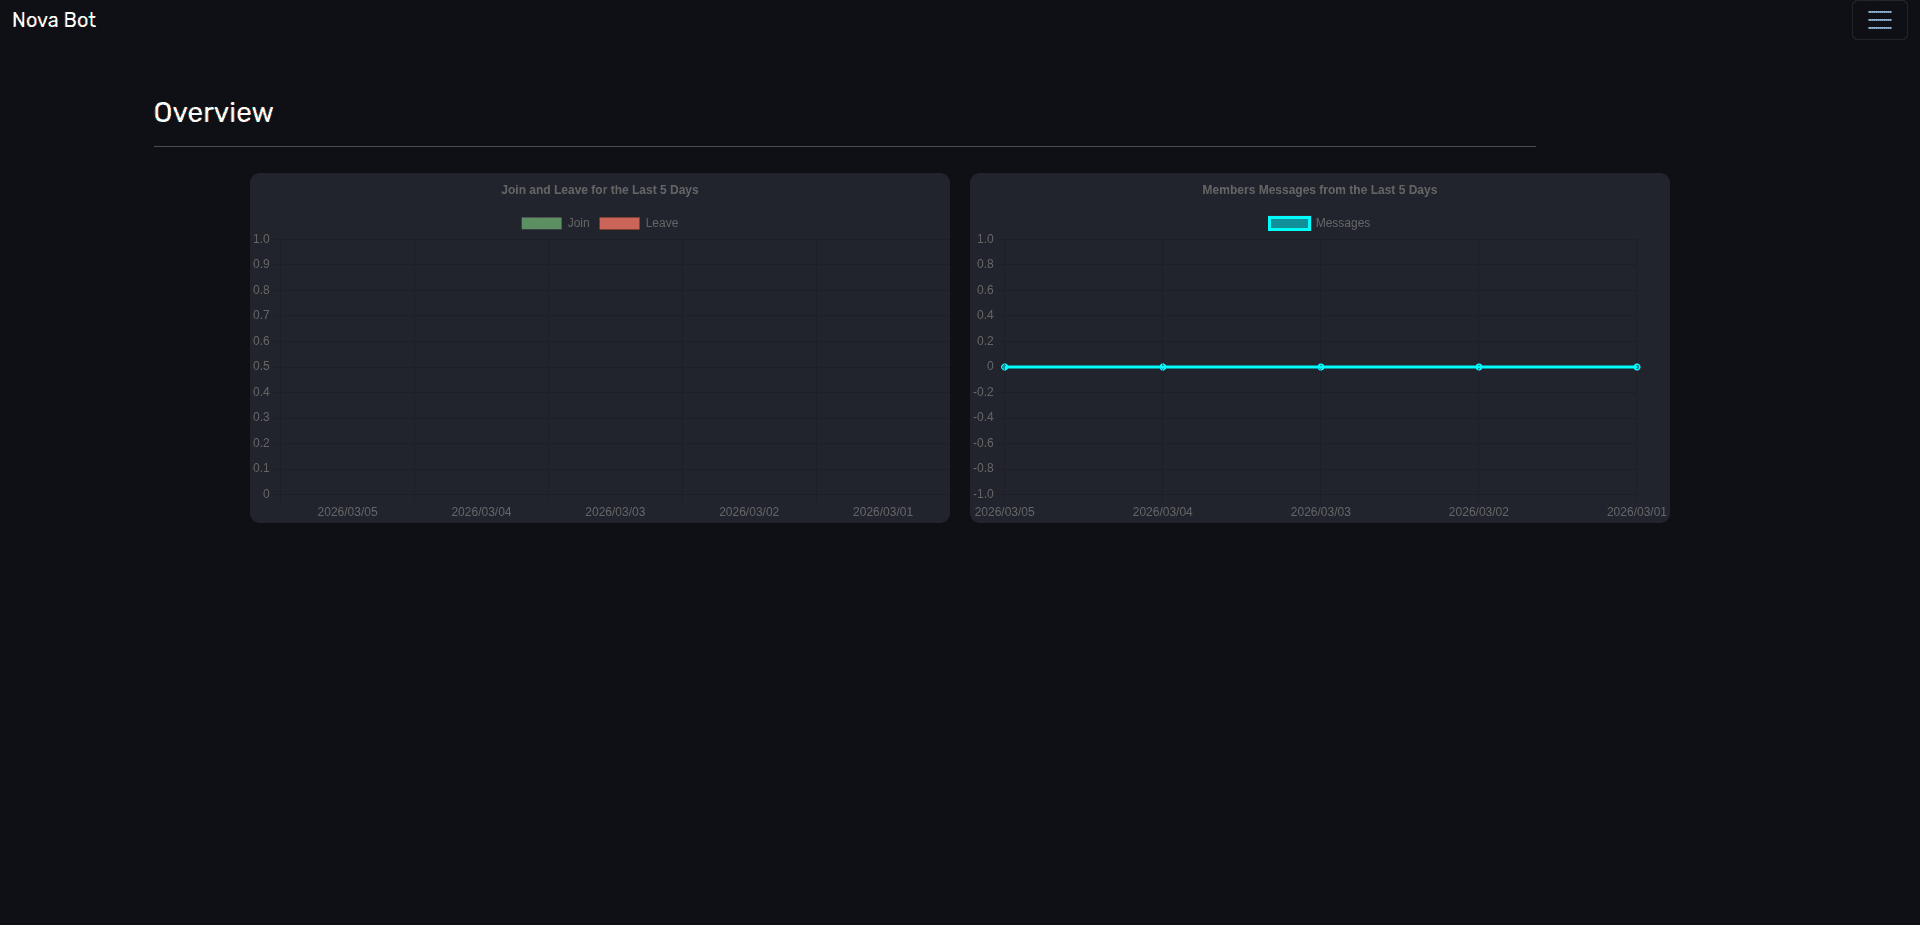1920x925 pixels.
Task: Open the hamburger navigation menu
Action: click(1879, 20)
